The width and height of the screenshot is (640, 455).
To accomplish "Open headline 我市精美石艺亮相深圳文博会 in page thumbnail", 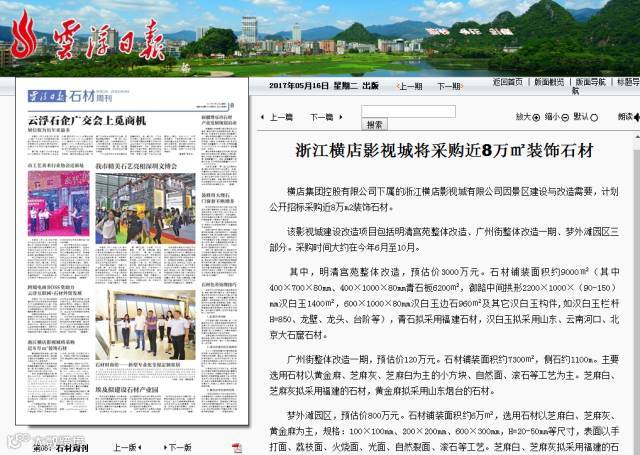I will tap(136, 166).
